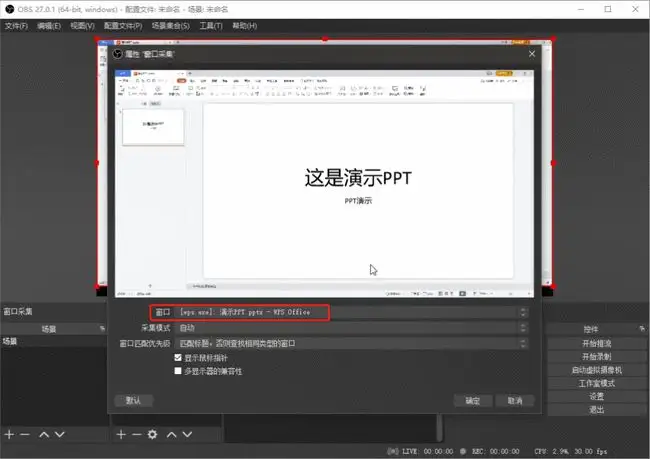This screenshot has width=650, height=459.
Task: Open the 文件(F) menu
Action: click(x=16, y=26)
